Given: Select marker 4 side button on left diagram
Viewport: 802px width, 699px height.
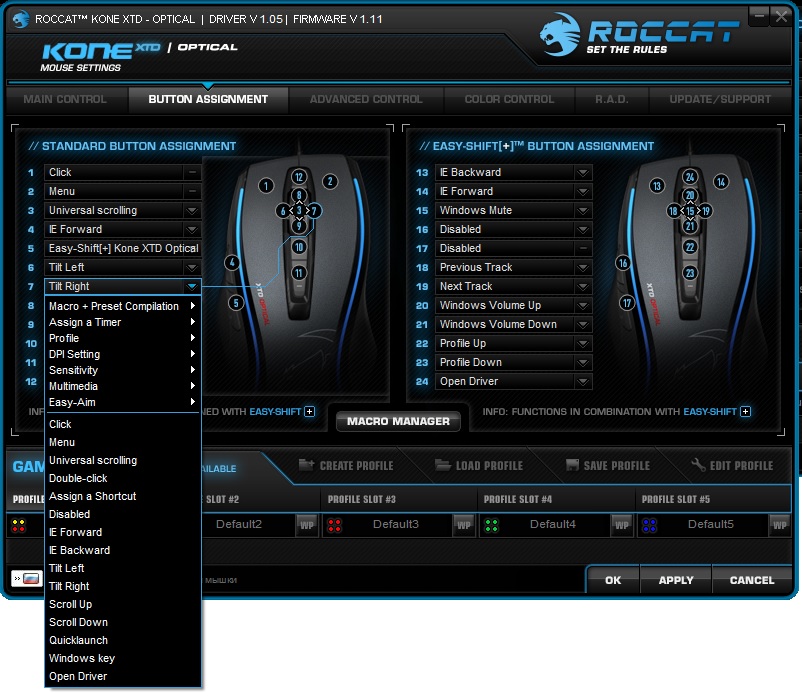Looking at the screenshot, I should [x=232, y=263].
